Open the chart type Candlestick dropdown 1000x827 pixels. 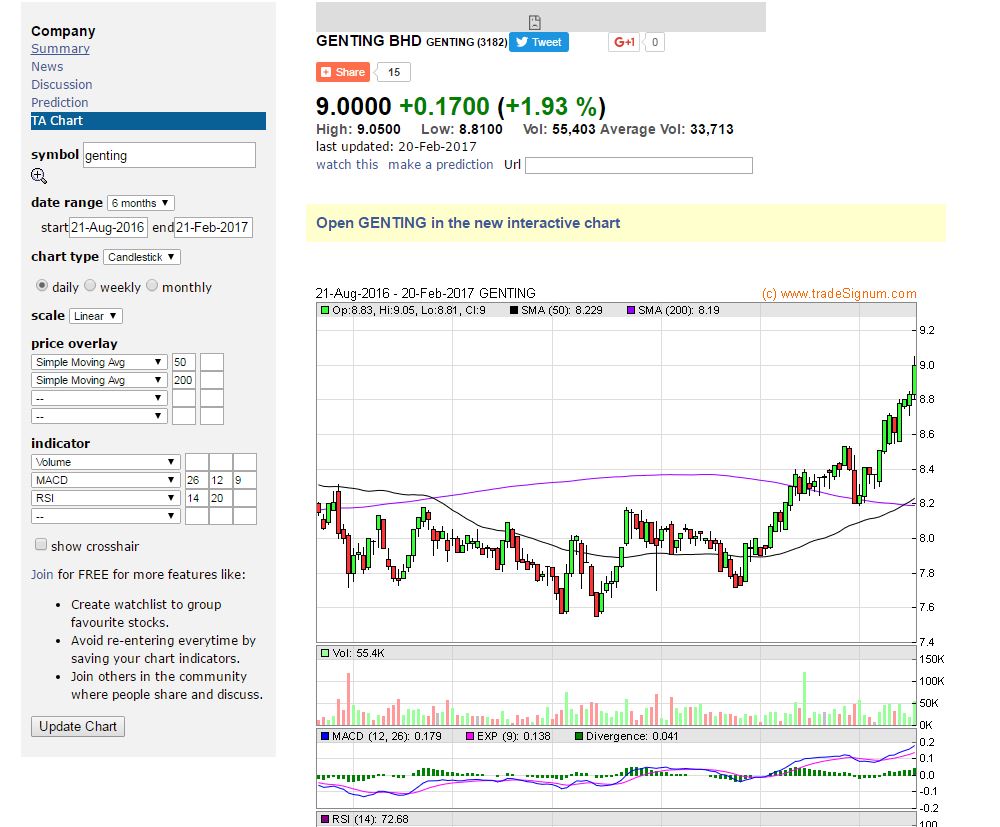(x=142, y=257)
